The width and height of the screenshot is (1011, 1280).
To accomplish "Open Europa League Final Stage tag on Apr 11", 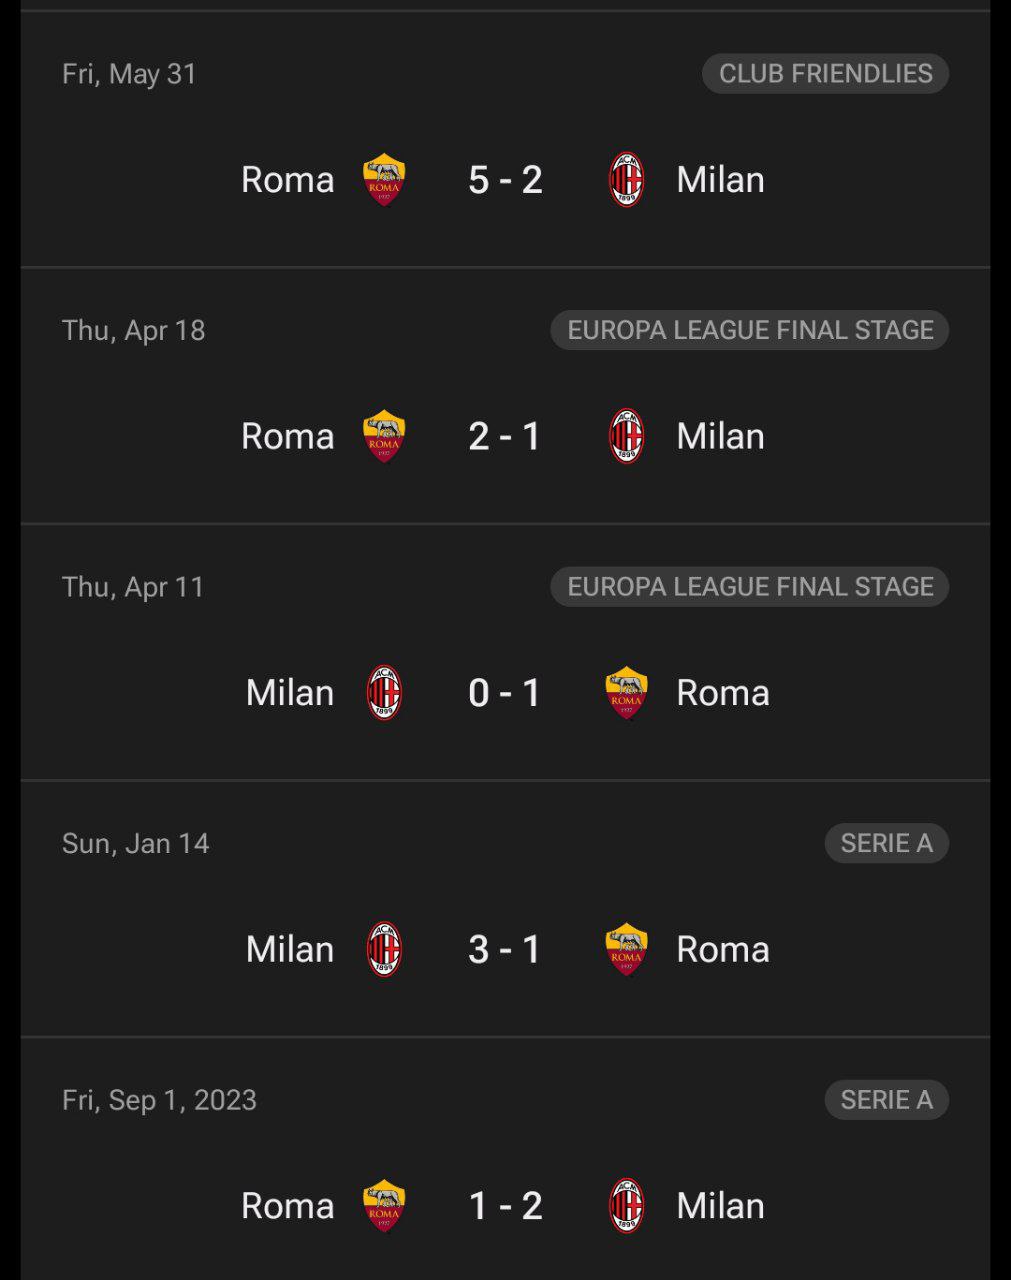I will (x=750, y=587).
